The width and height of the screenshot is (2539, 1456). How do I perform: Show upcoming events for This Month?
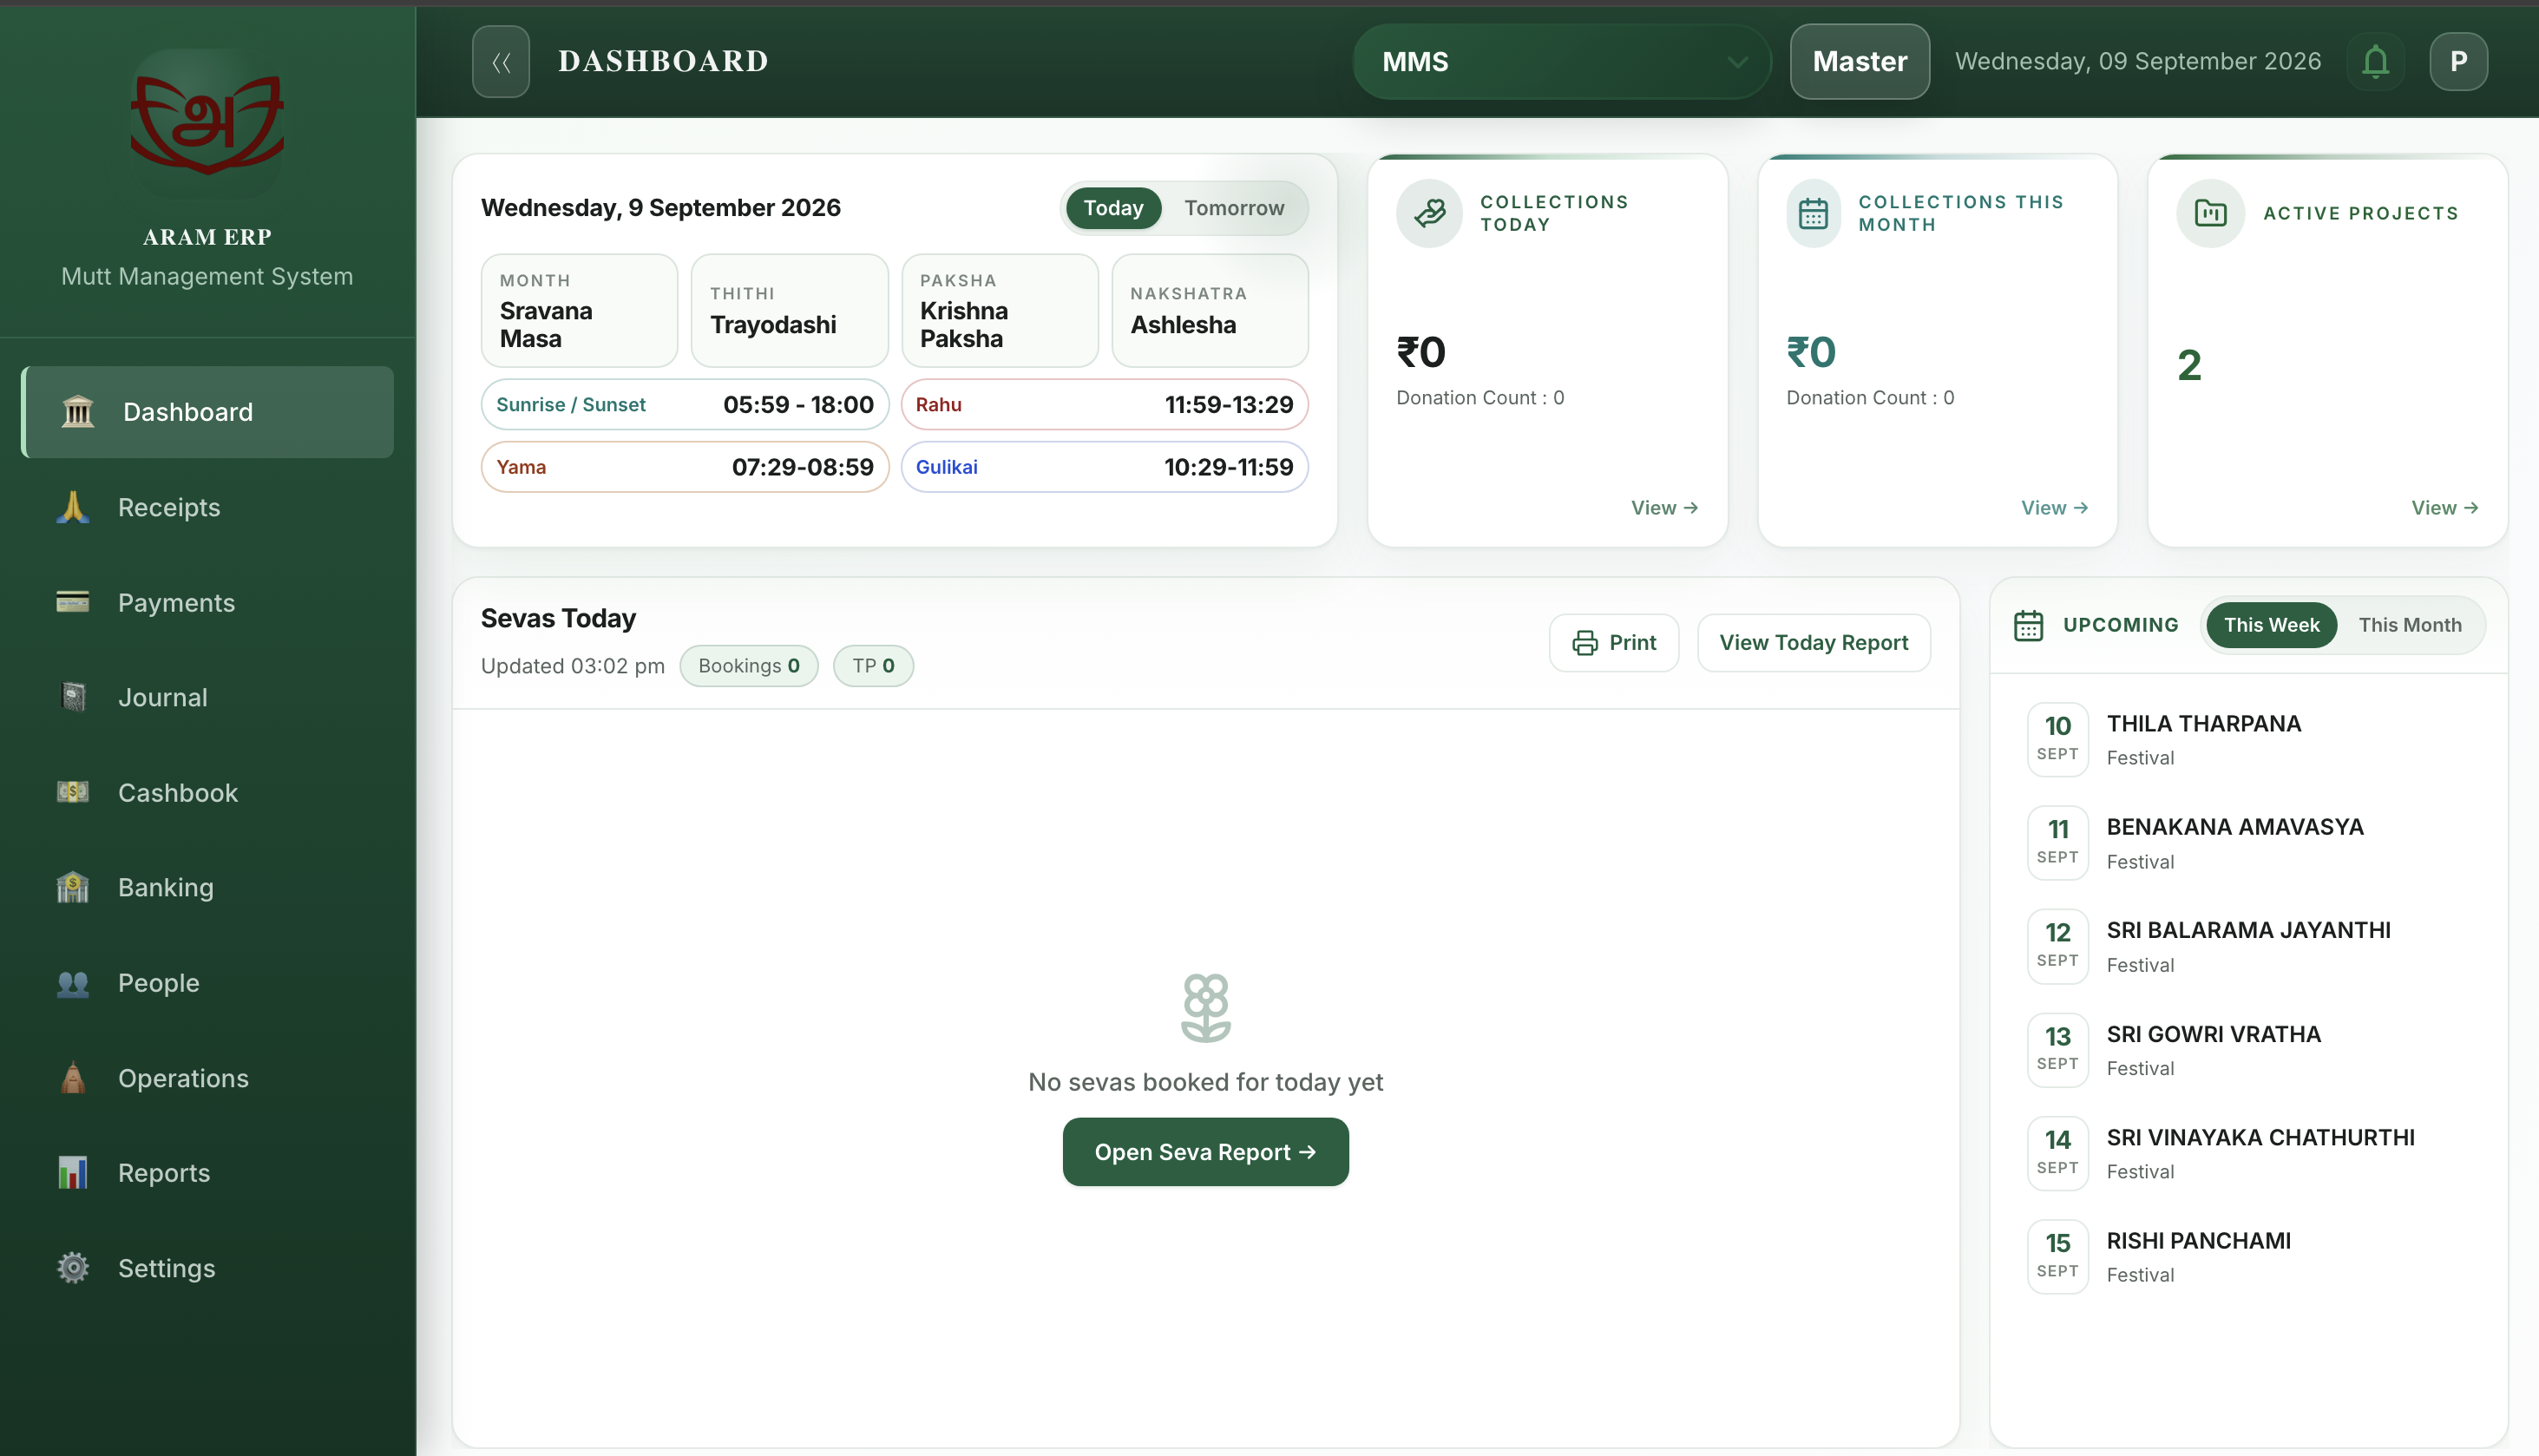pos(2410,625)
